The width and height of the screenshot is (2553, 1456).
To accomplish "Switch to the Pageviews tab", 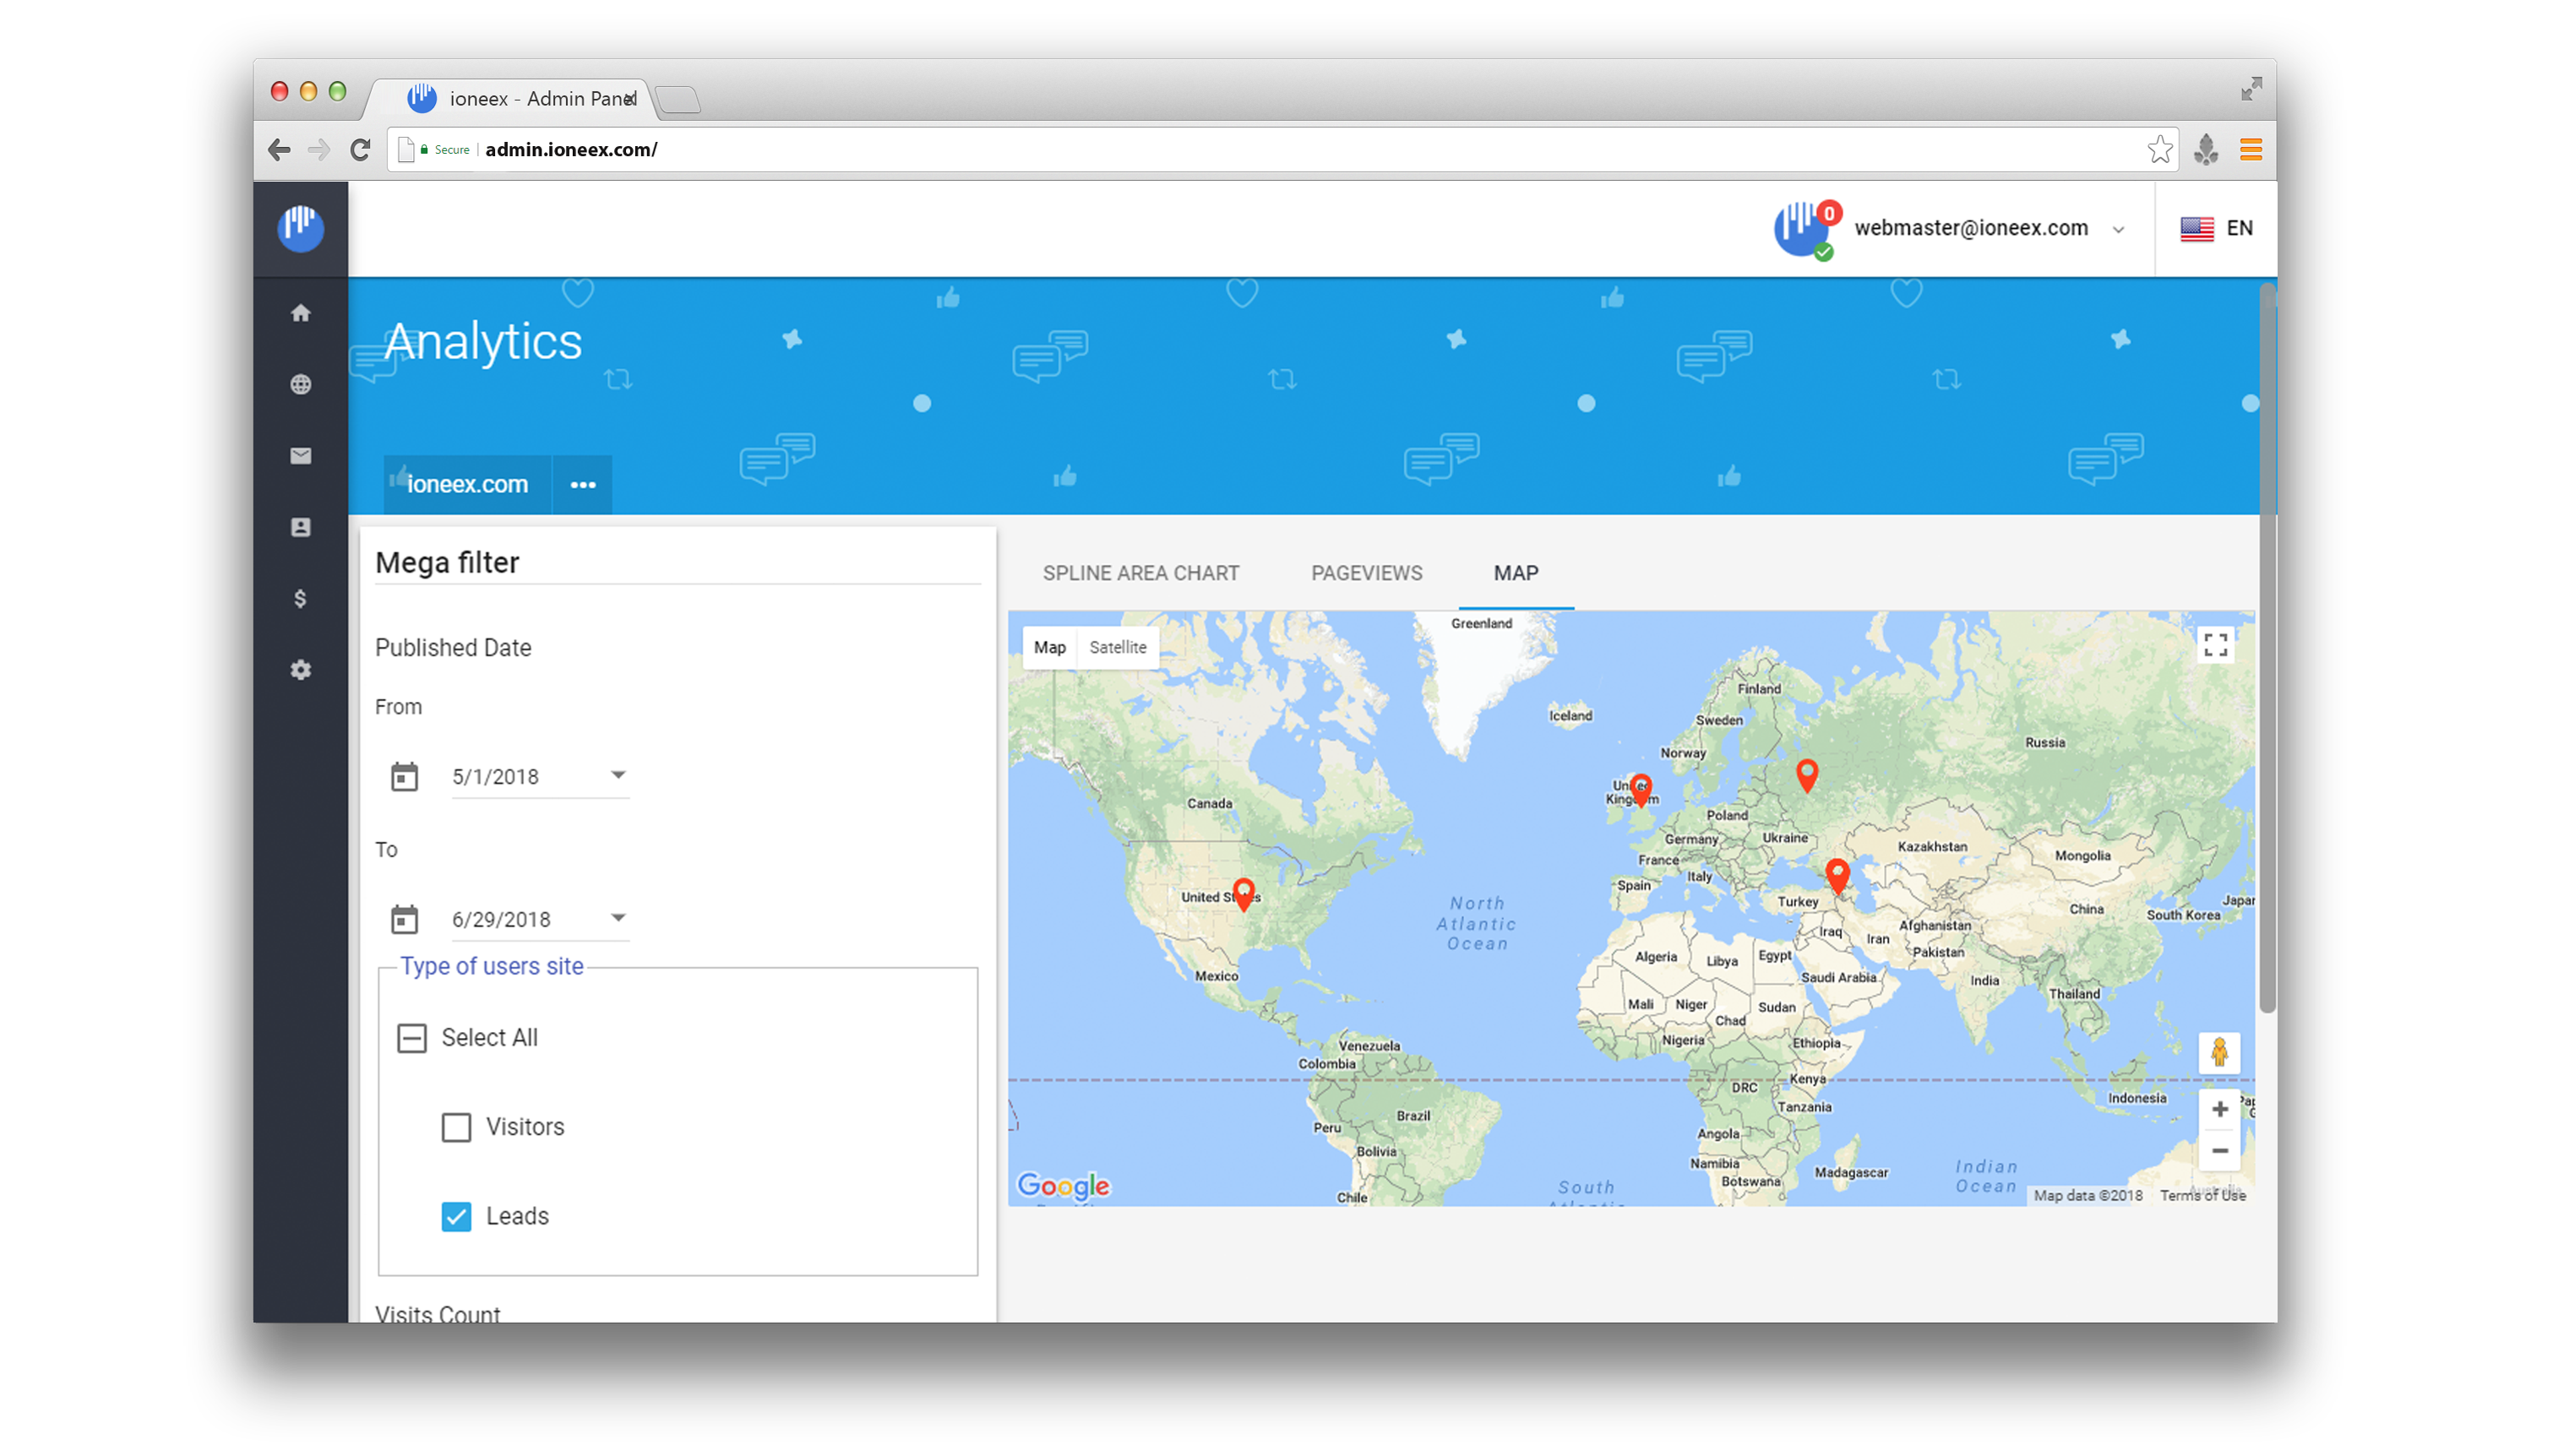I will 1366,573.
